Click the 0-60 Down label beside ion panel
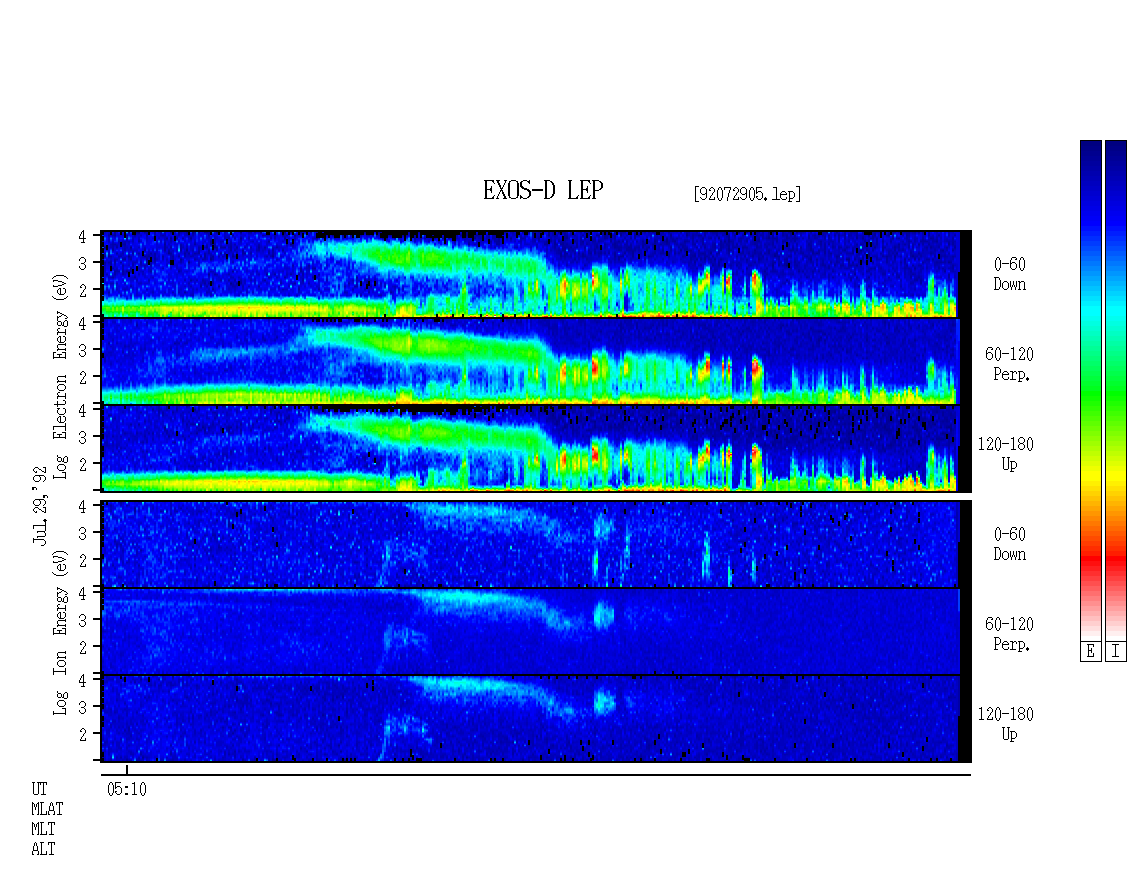This screenshot has width=1130, height=875. tap(1010, 544)
